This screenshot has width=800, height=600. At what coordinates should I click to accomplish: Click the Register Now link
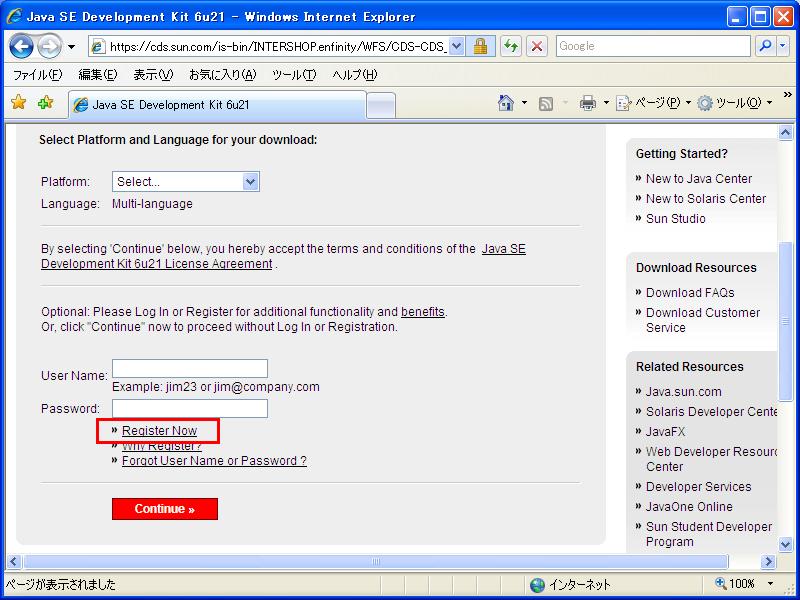click(159, 431)
